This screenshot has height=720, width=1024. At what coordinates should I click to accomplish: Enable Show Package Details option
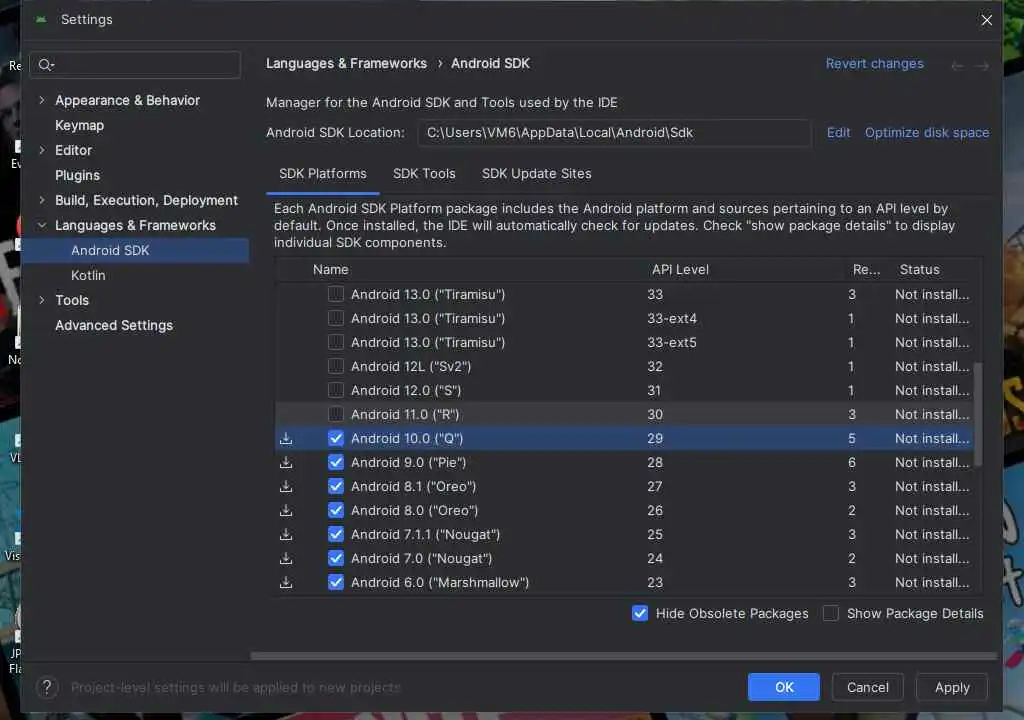point(831,614)
